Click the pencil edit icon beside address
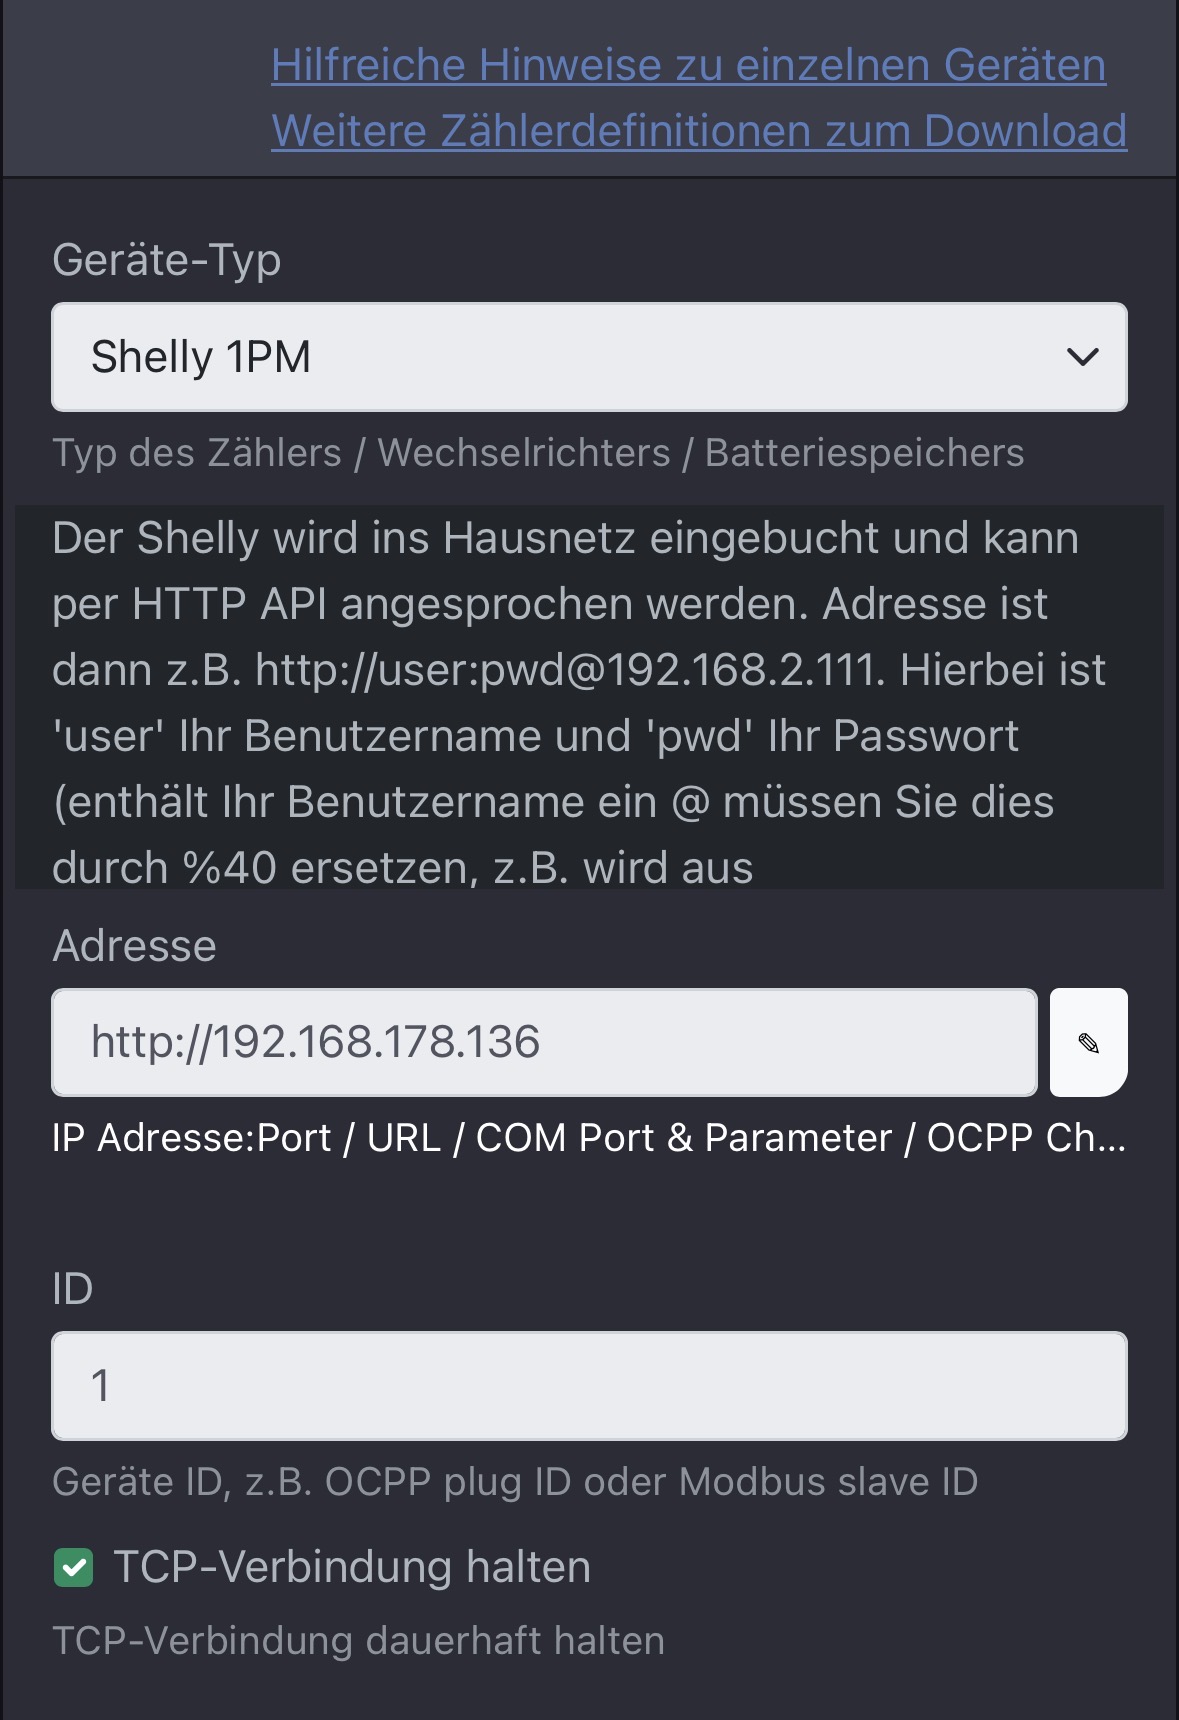 [x=1088, y=1043]
